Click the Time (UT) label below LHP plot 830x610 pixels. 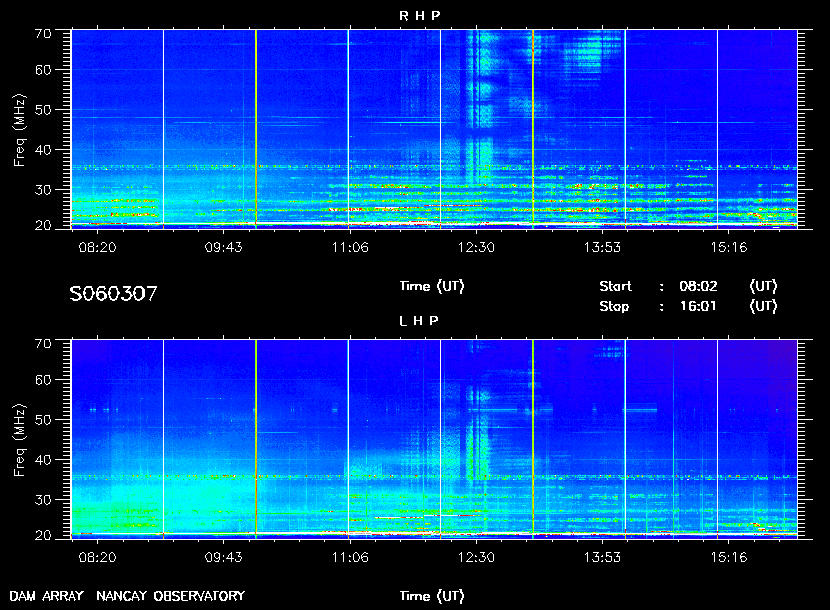432,596
